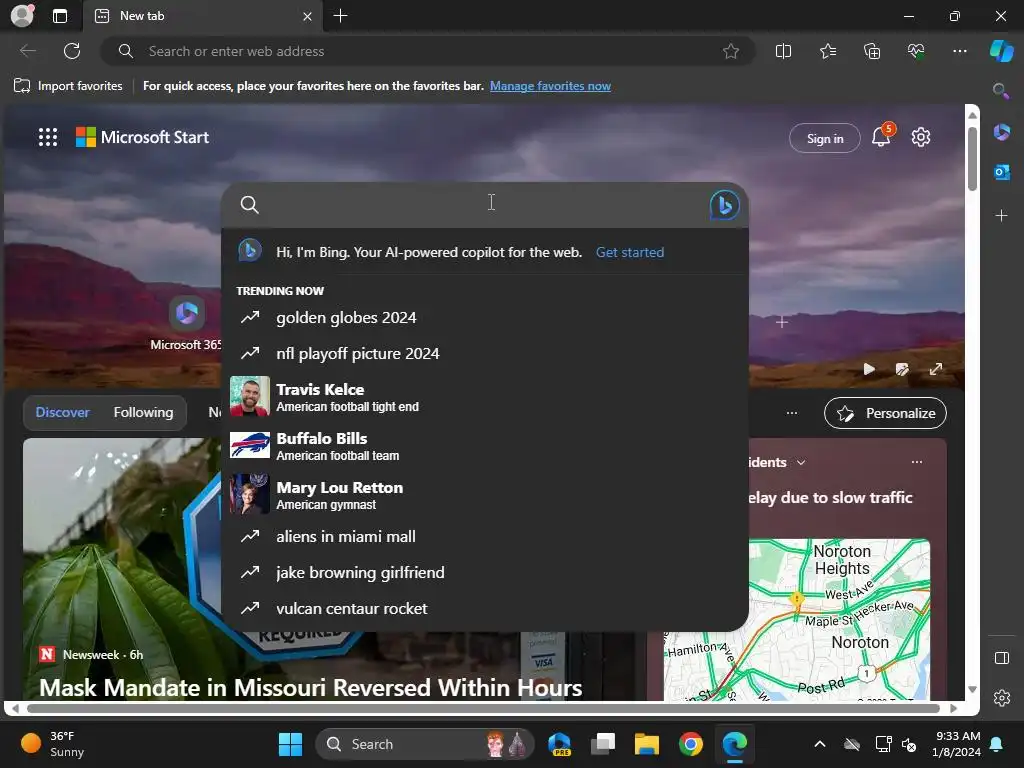
Task: Click the Personalize button
Action: [x=885, y=413]
